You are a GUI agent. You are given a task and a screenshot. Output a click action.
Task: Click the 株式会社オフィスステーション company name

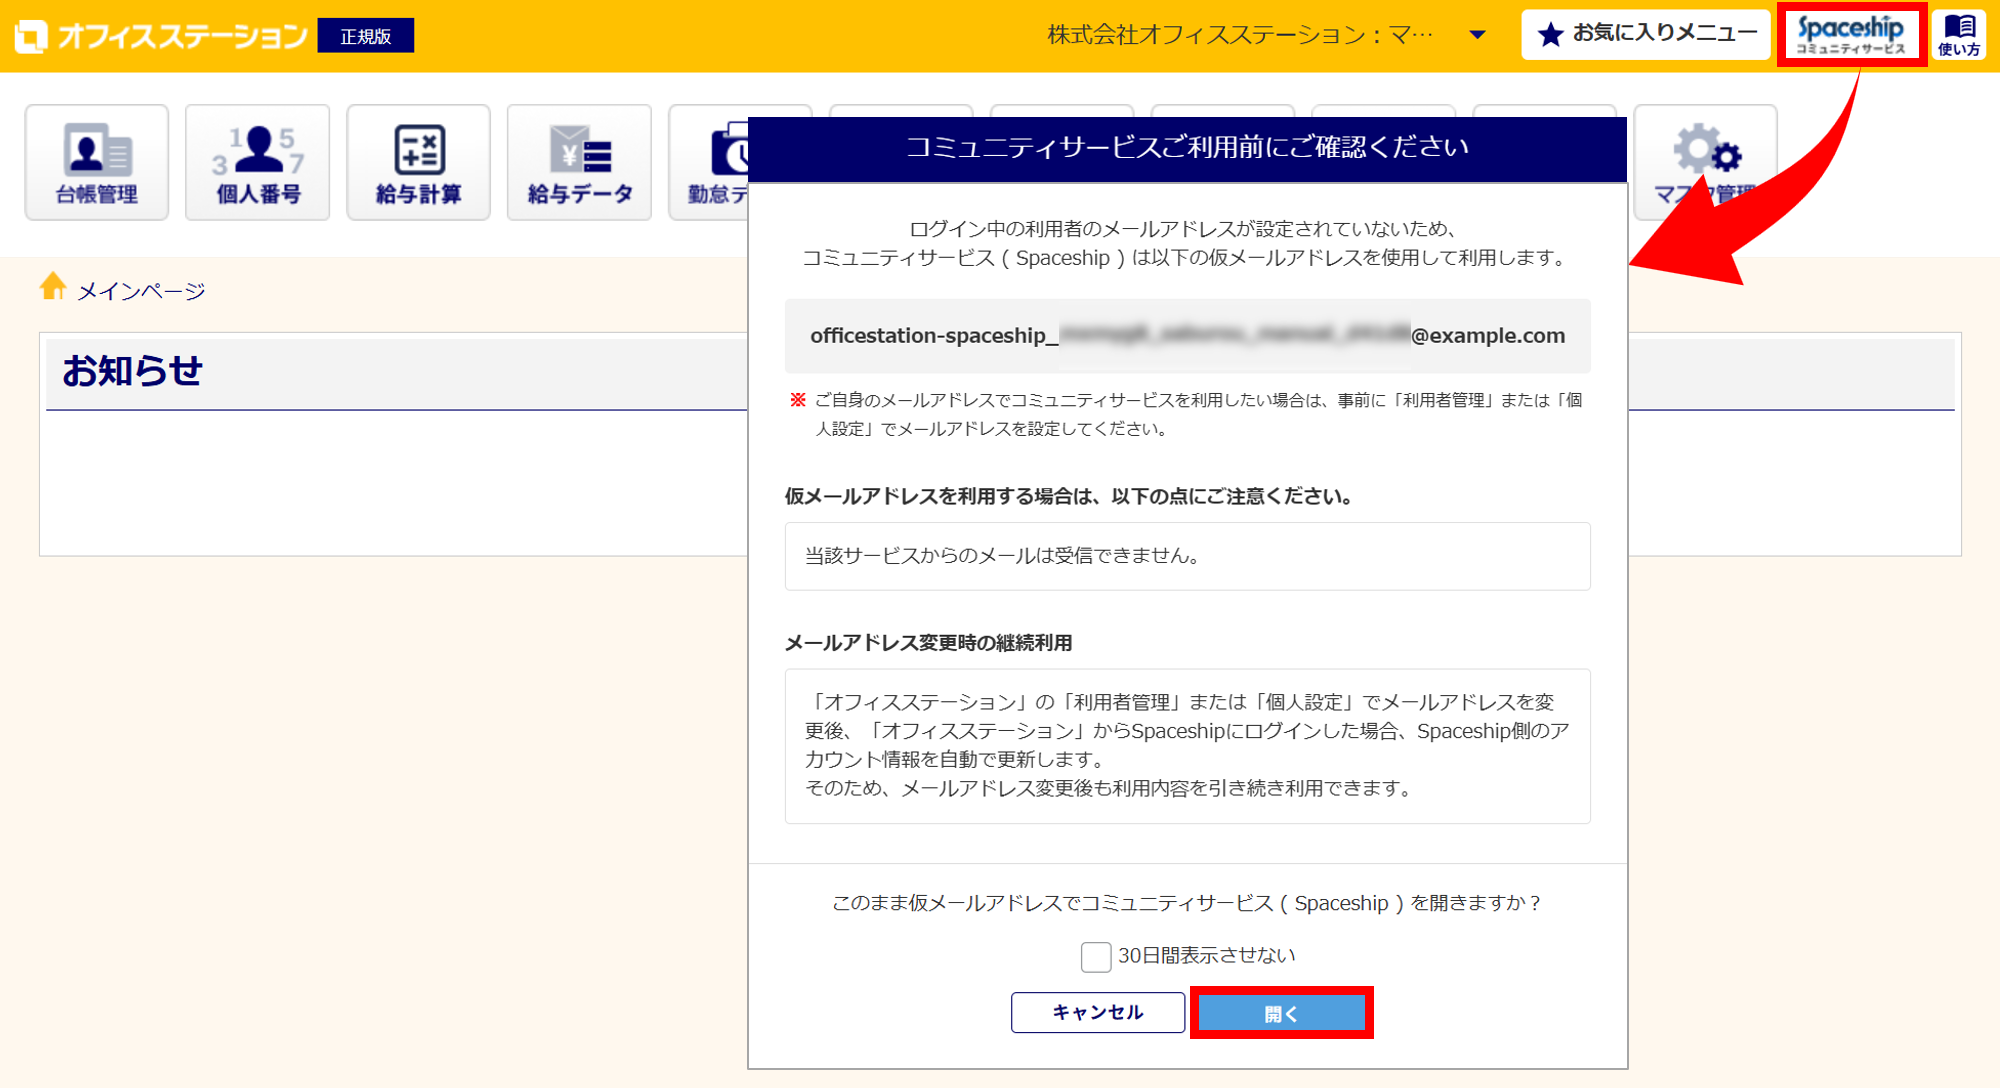point(1240,35)
